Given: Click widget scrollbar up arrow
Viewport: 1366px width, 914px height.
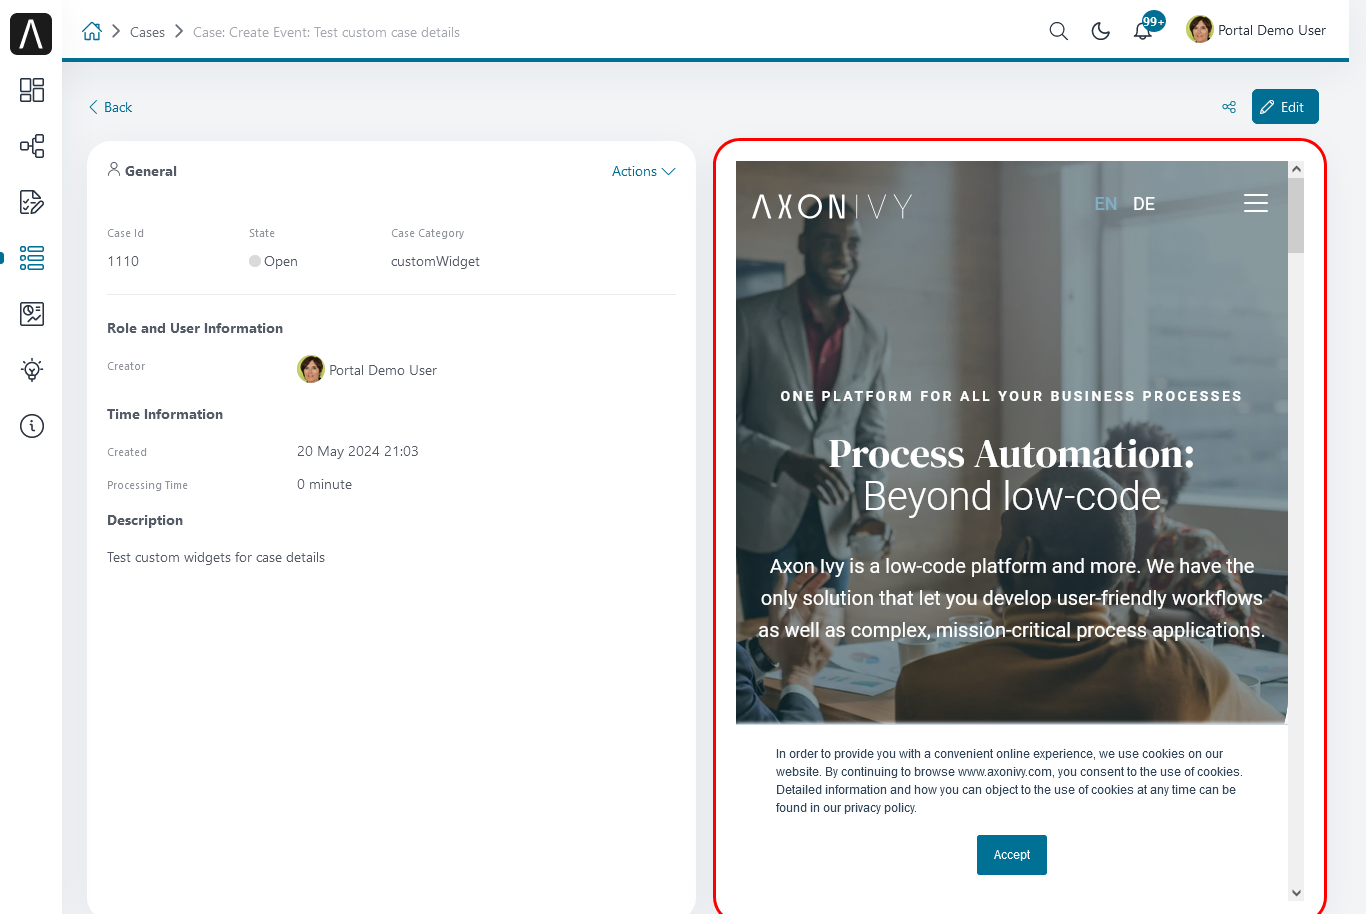Looking at the screenshot, I should 1296,170.
